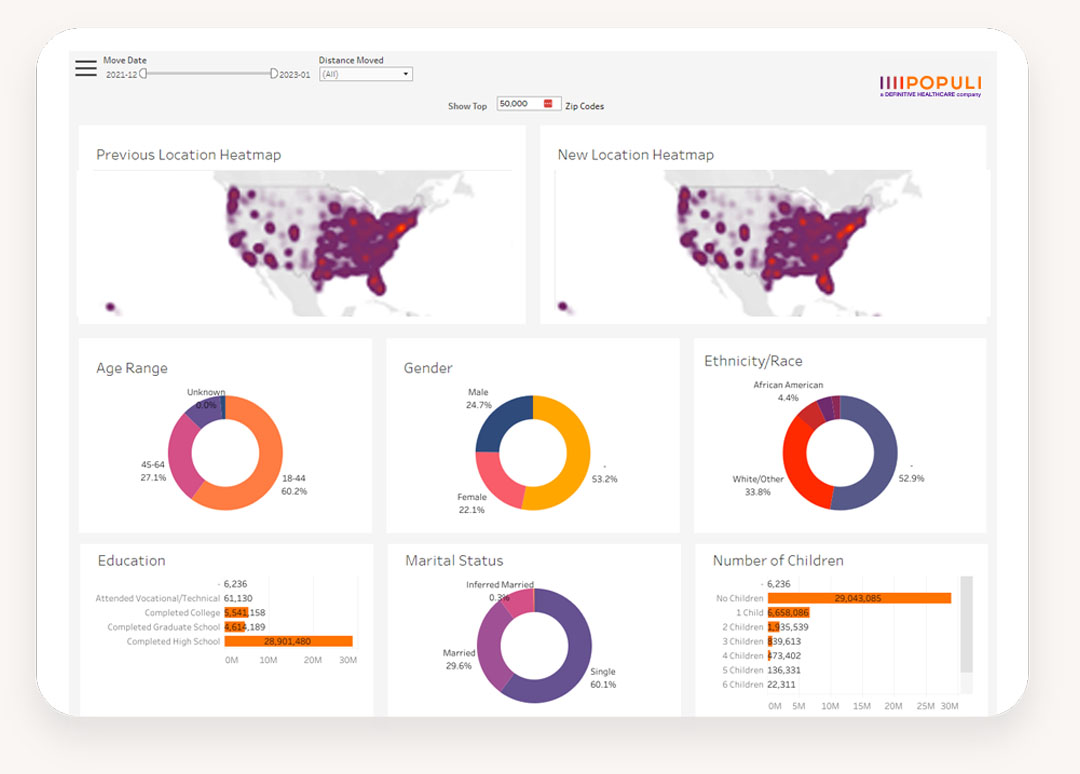The width and height of the screenshot is (1080, 774).
Task: Select the 45-64 pink segment in Age Range
Action: point(182,457)
